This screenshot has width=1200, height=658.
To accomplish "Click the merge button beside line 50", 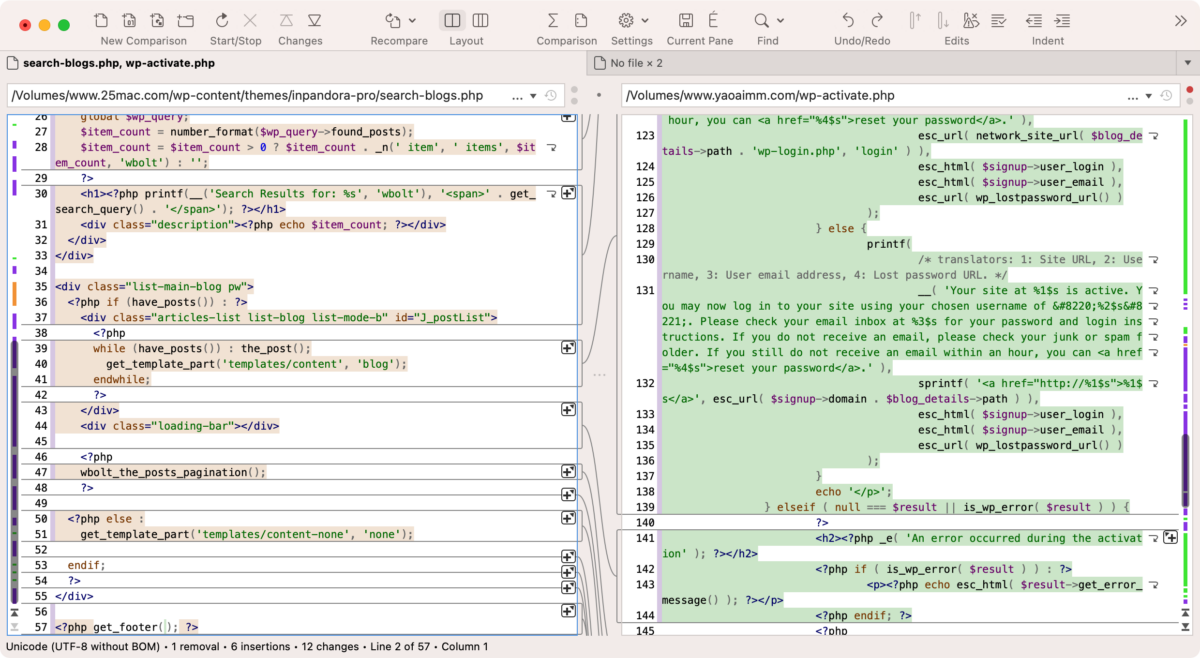I will pyautogui.click(x=567, y=518).
